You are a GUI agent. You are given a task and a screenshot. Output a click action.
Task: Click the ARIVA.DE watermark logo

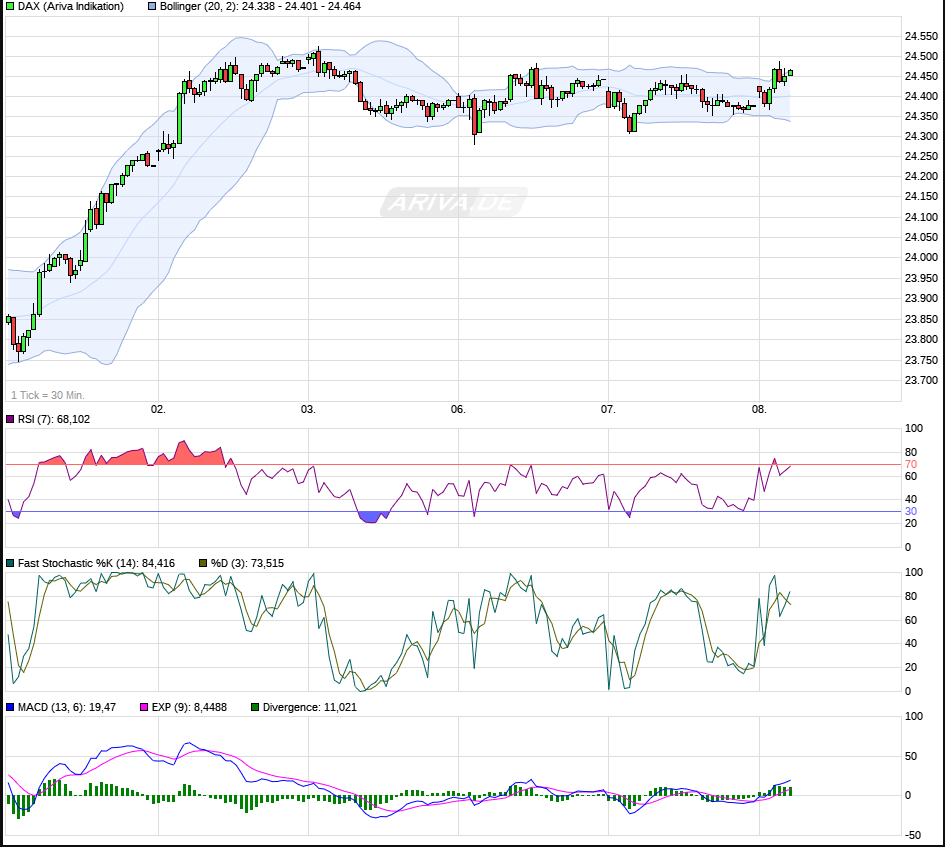(453, 203)
